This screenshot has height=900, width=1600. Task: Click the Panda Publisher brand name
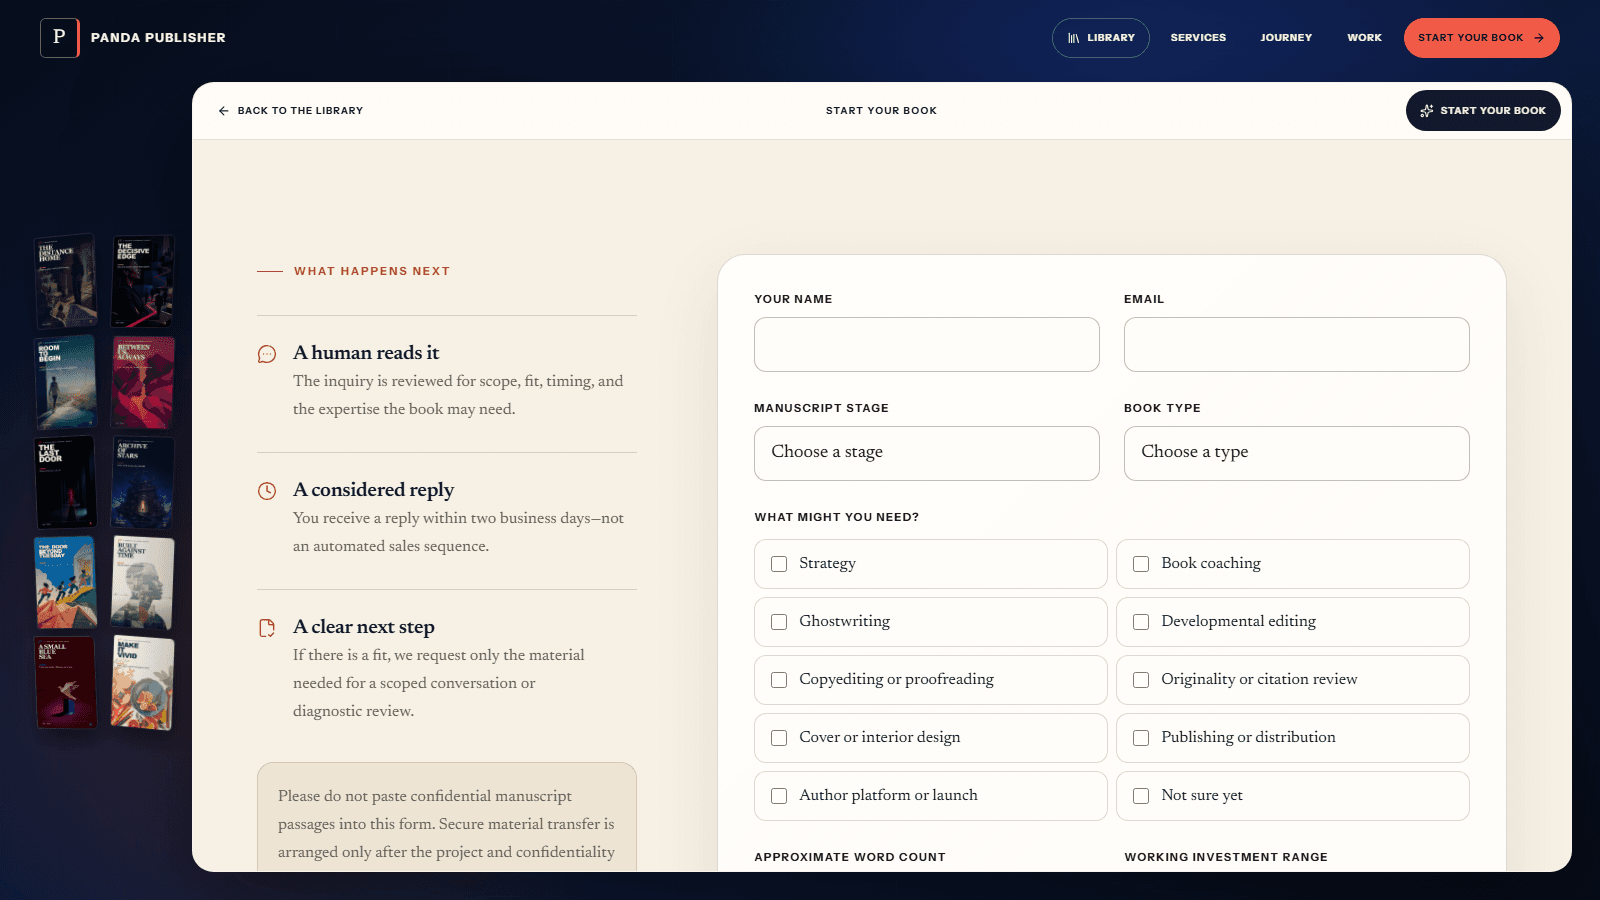pyautogui.click(x=158, y=38)
